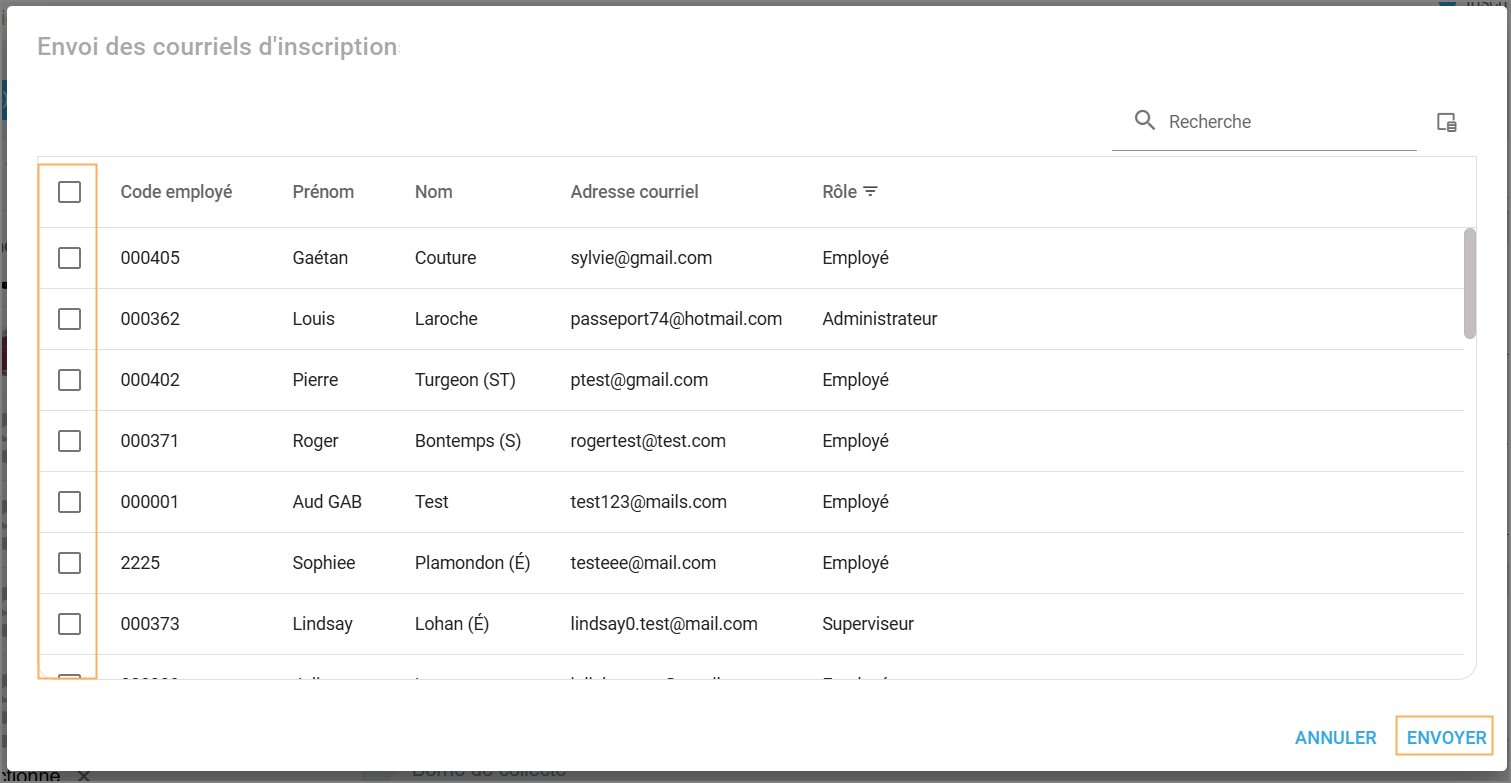
Task: Sort by the Code employé column header
Action: [x=176, y=192]
